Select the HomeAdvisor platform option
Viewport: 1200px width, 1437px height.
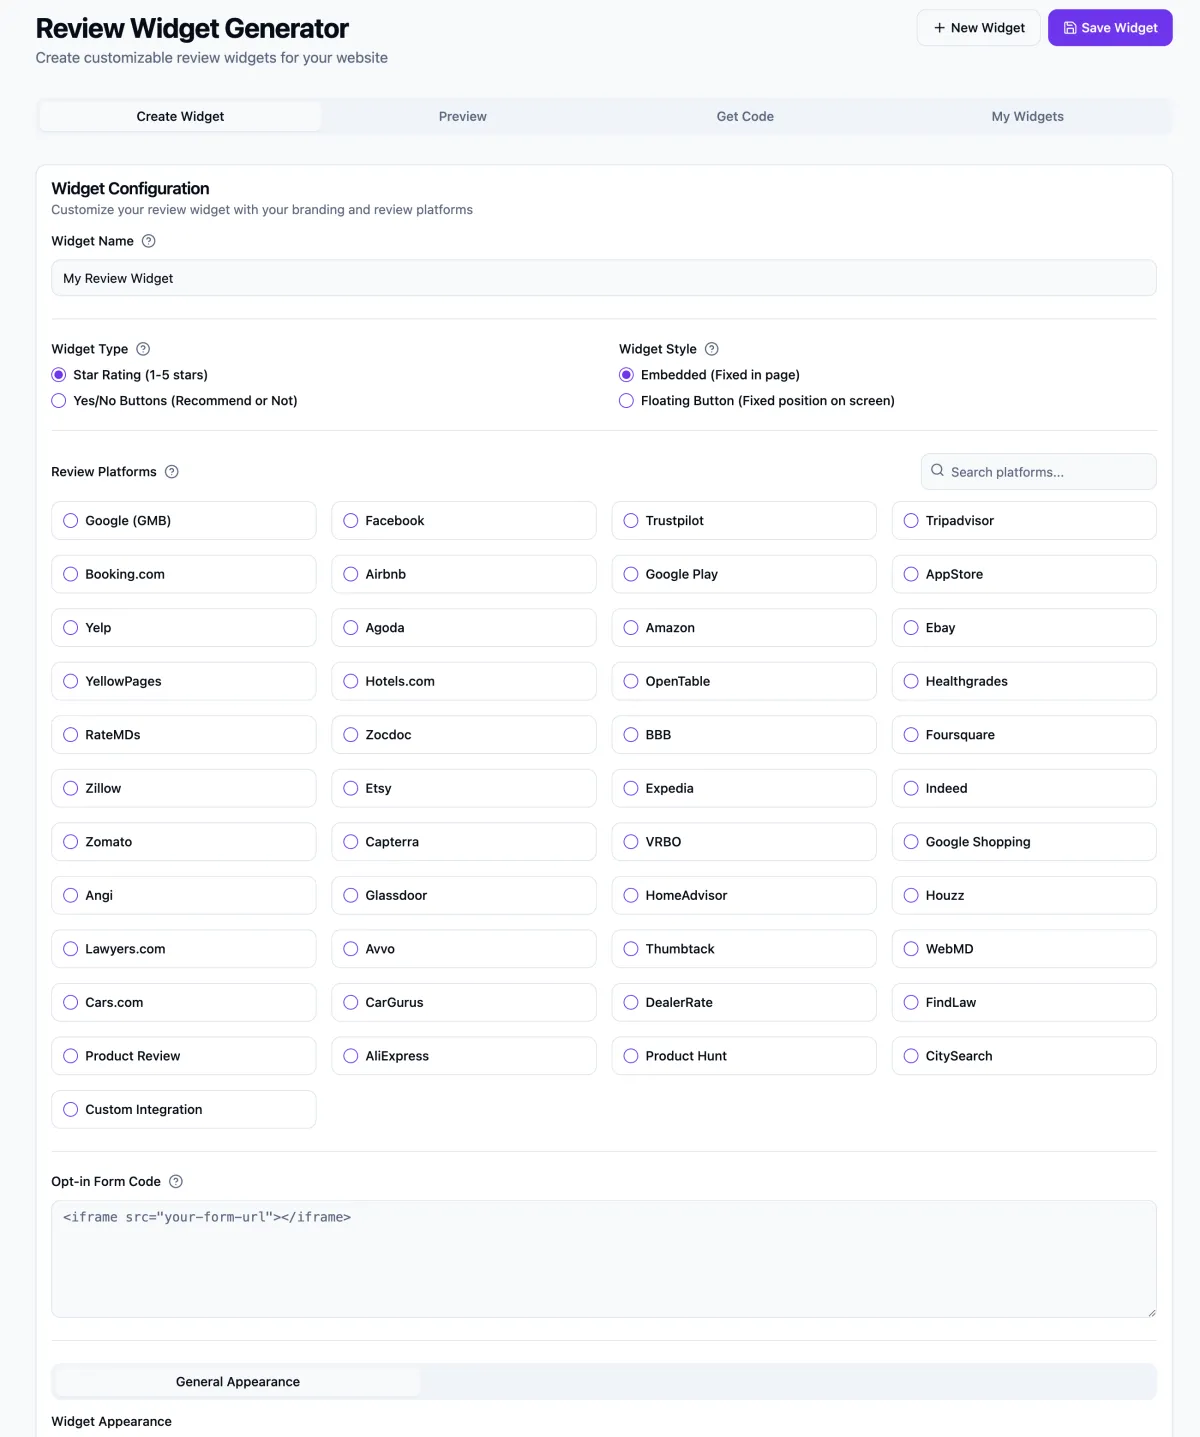click(744, 895)
